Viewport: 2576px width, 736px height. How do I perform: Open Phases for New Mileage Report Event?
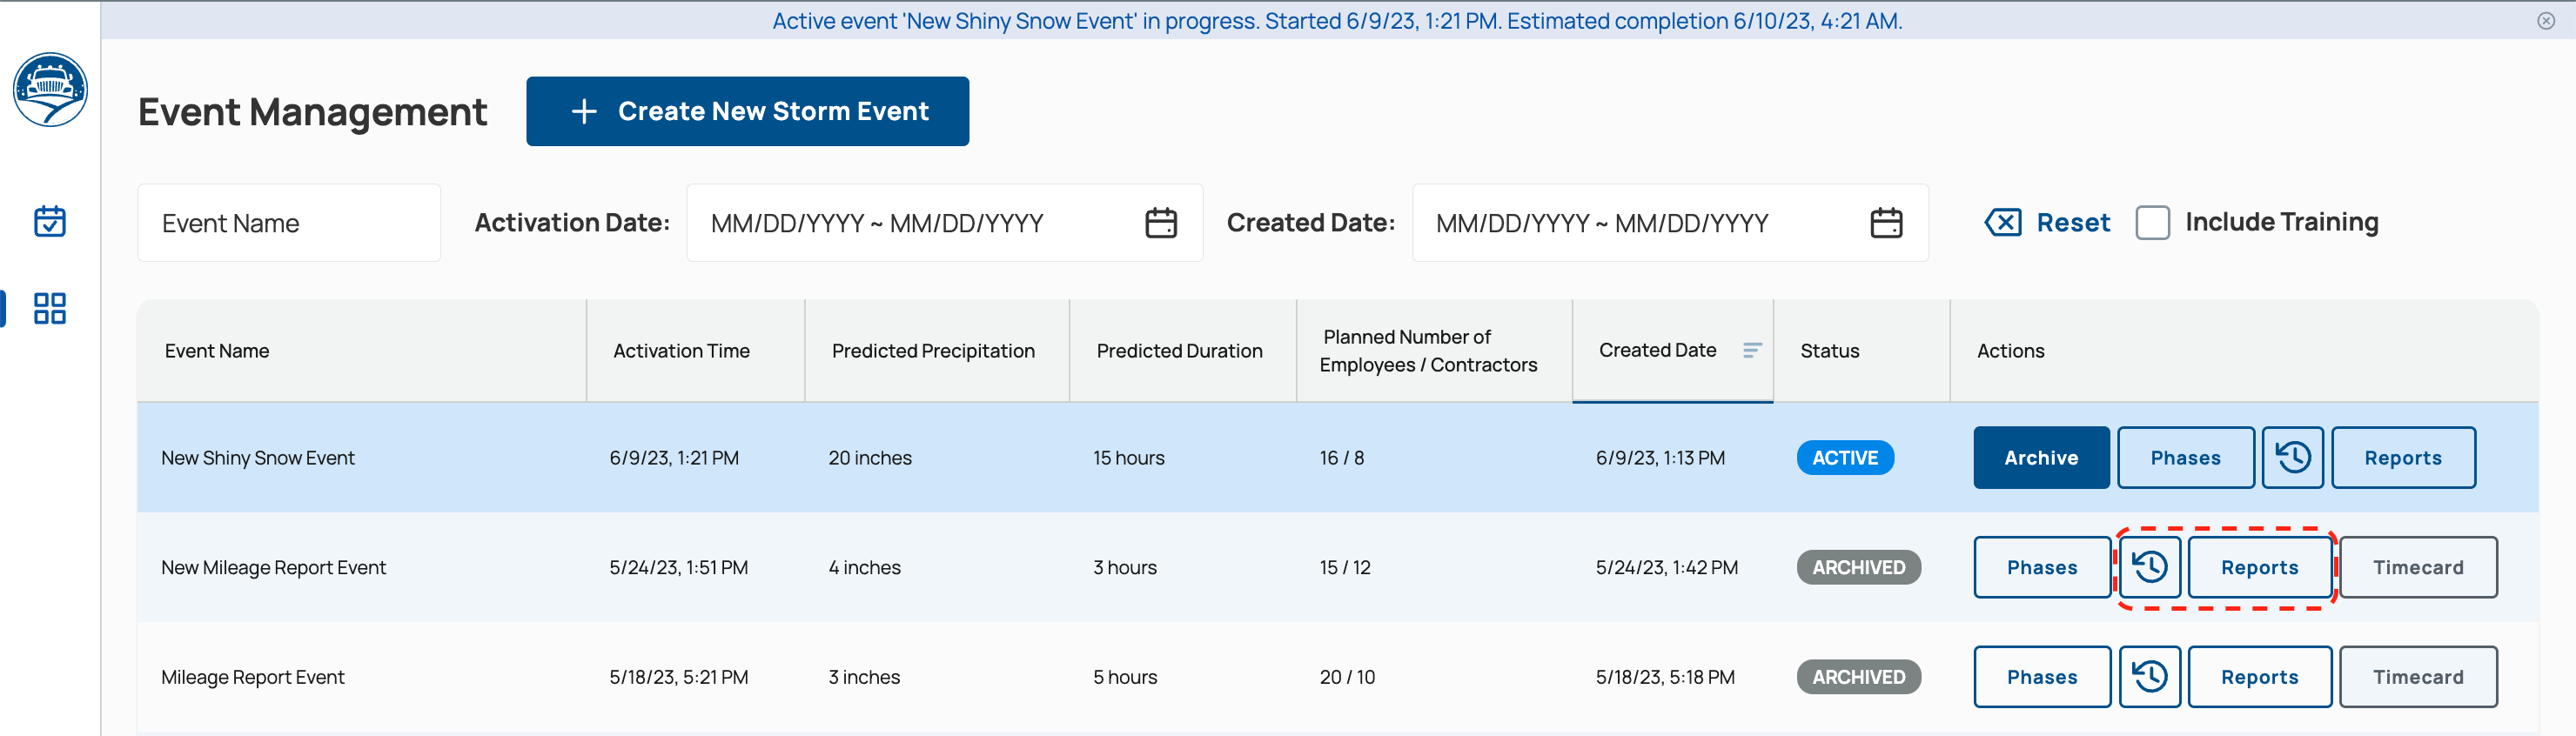click(2042, 568)
